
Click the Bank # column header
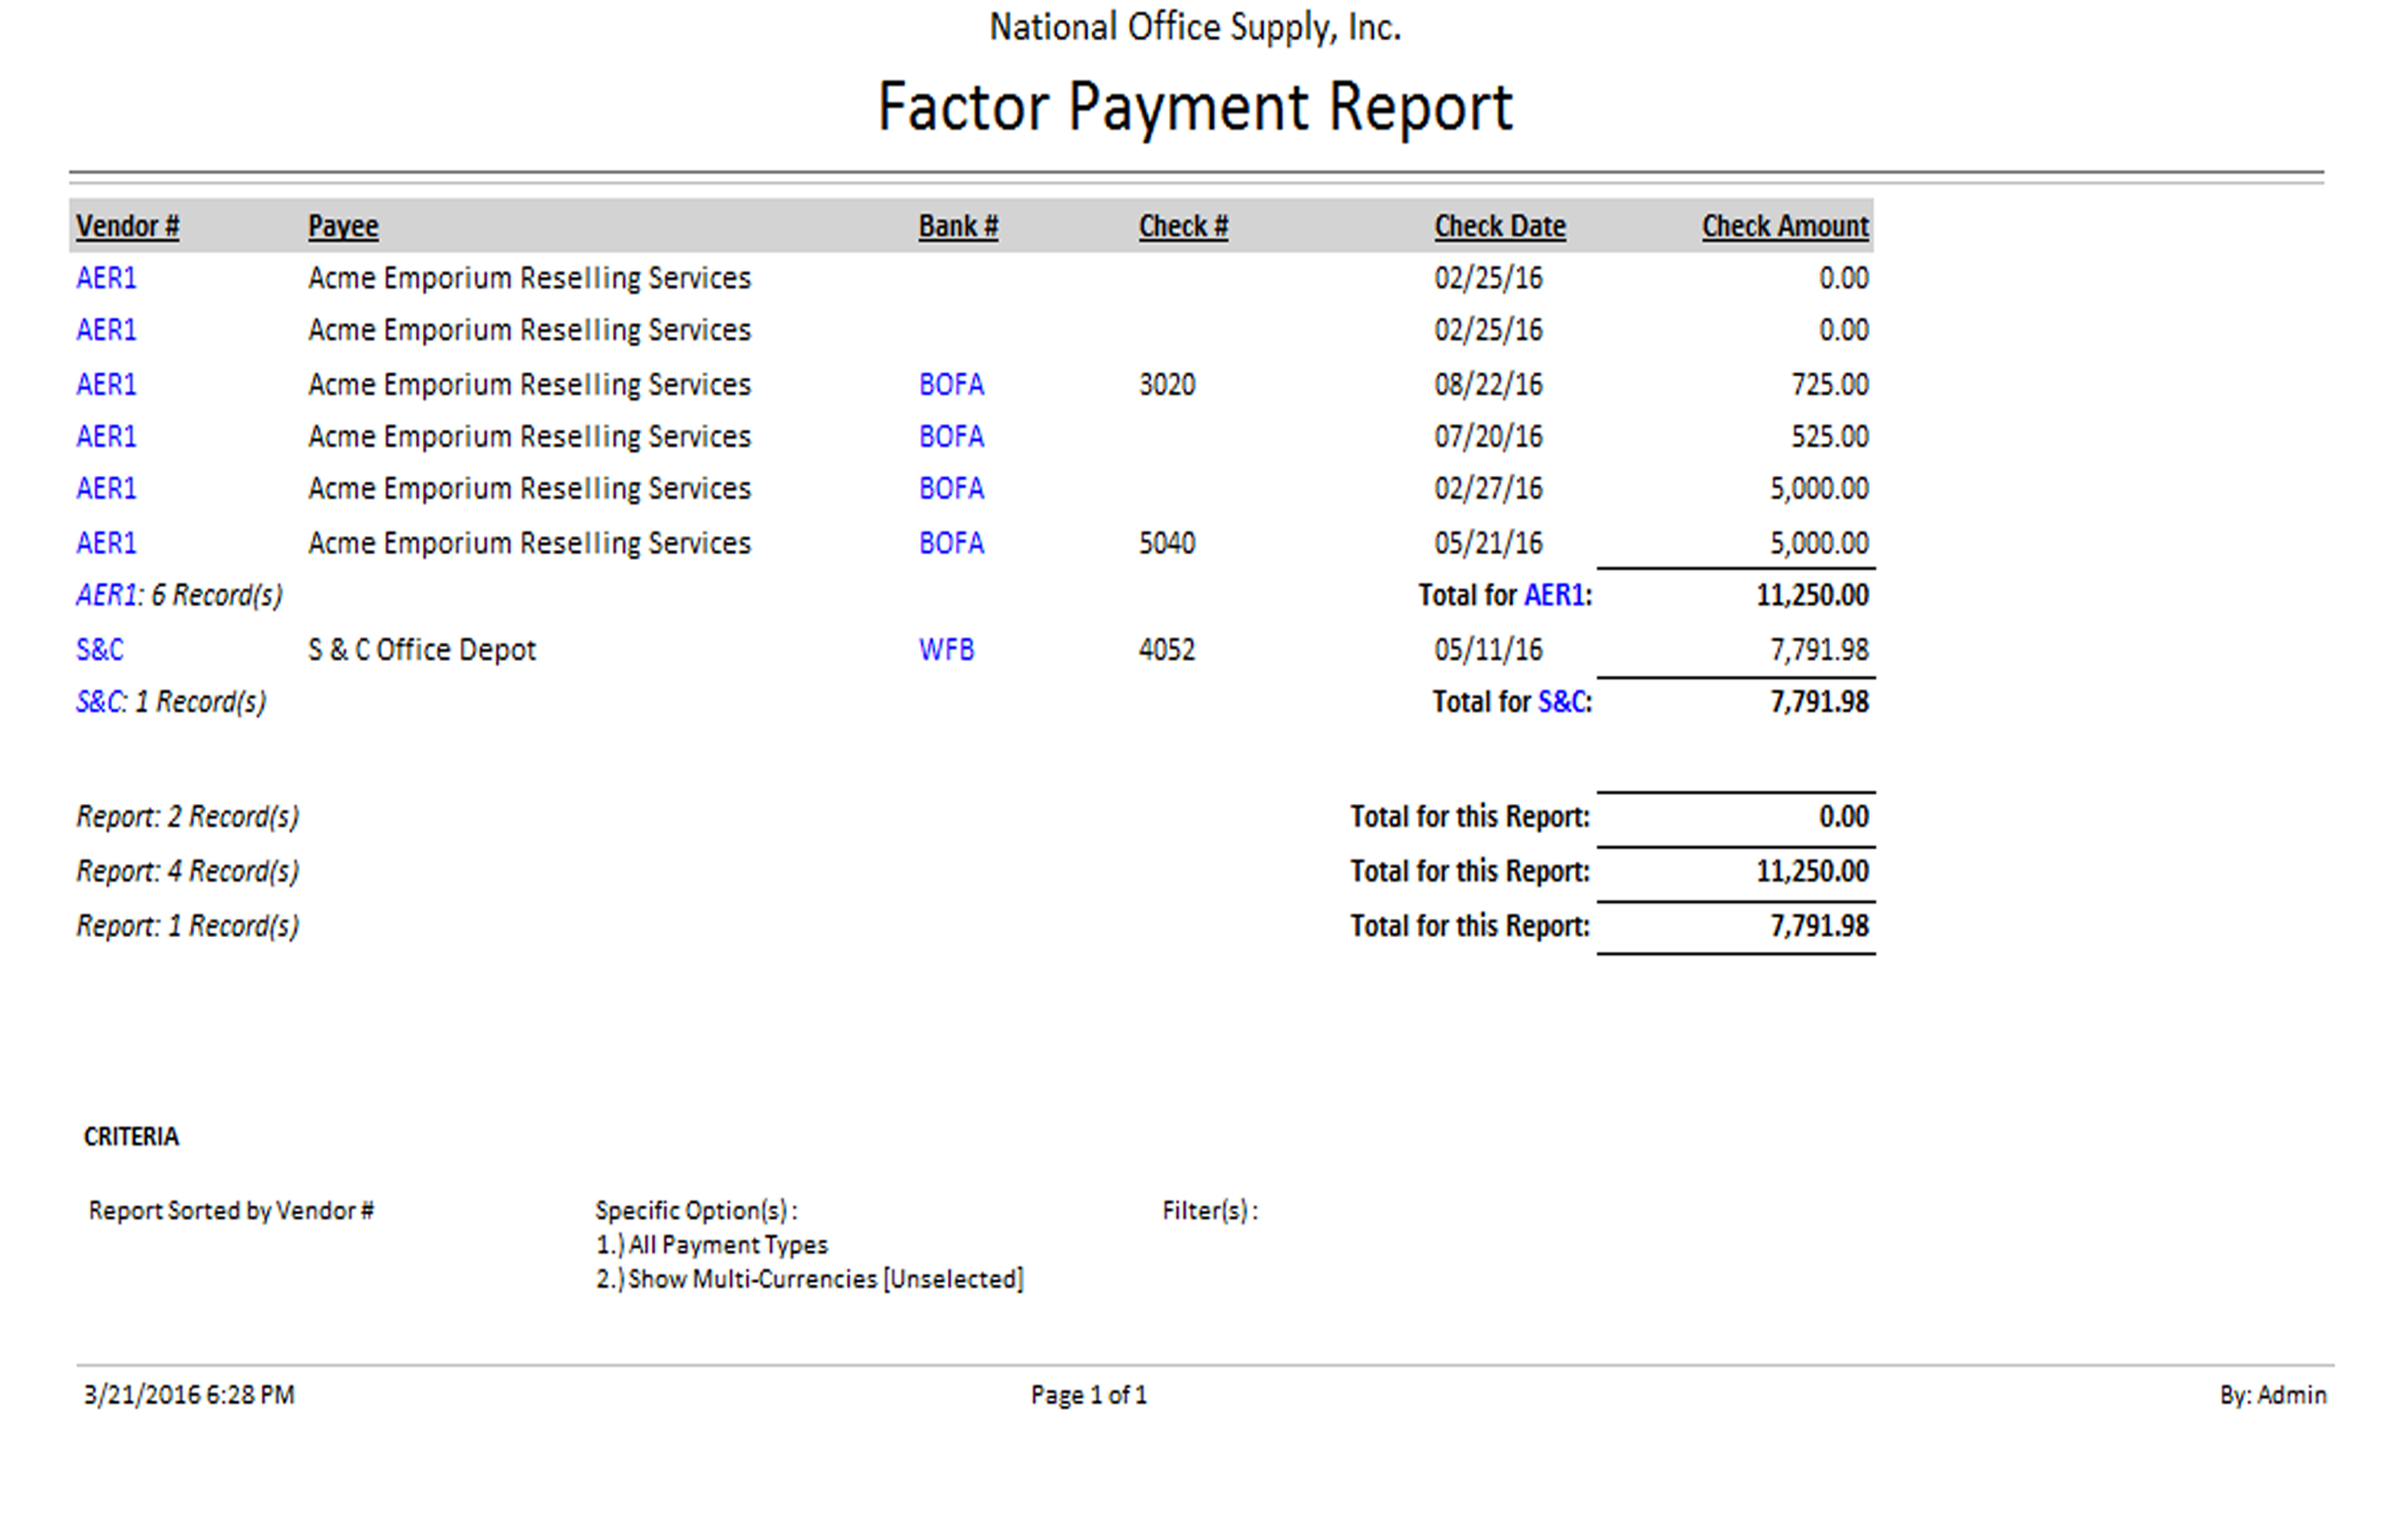(x=958, y=227)
